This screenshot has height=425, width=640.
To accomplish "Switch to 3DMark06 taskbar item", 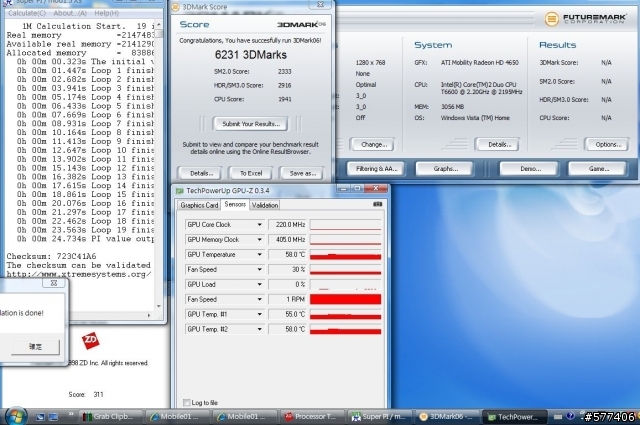I will click(447, 417).
